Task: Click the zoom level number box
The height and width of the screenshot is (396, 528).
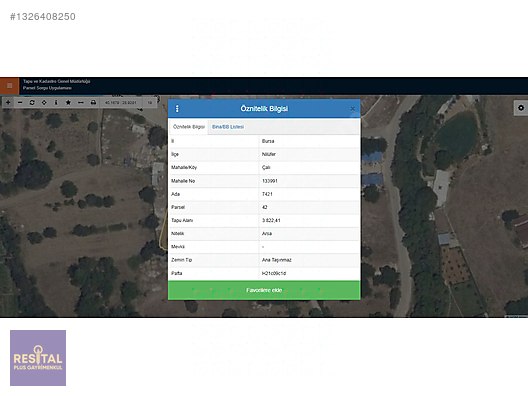Action: [x=150, y=102]
